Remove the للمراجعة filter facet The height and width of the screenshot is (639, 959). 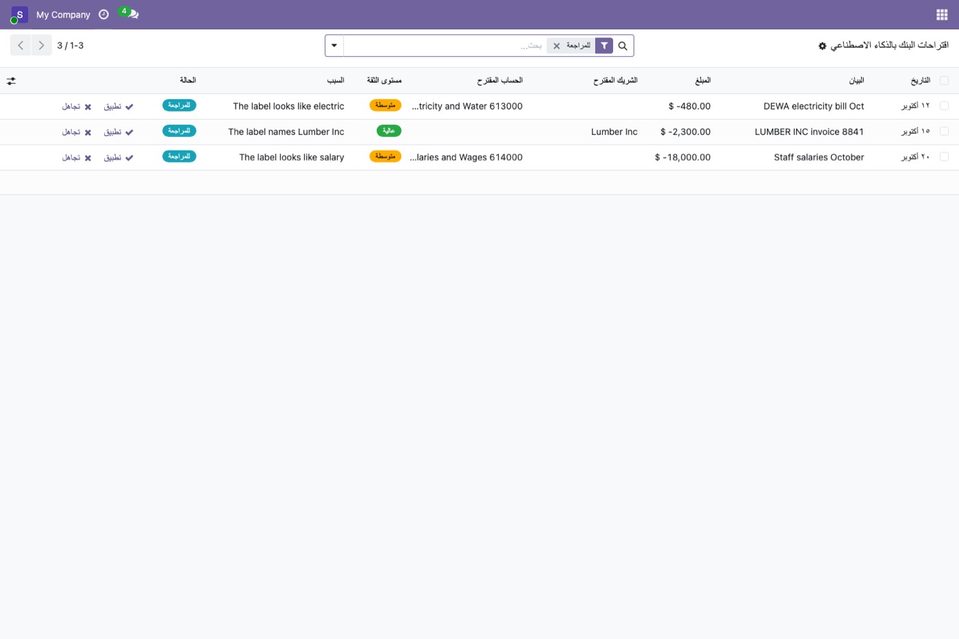tap(557, 46)
